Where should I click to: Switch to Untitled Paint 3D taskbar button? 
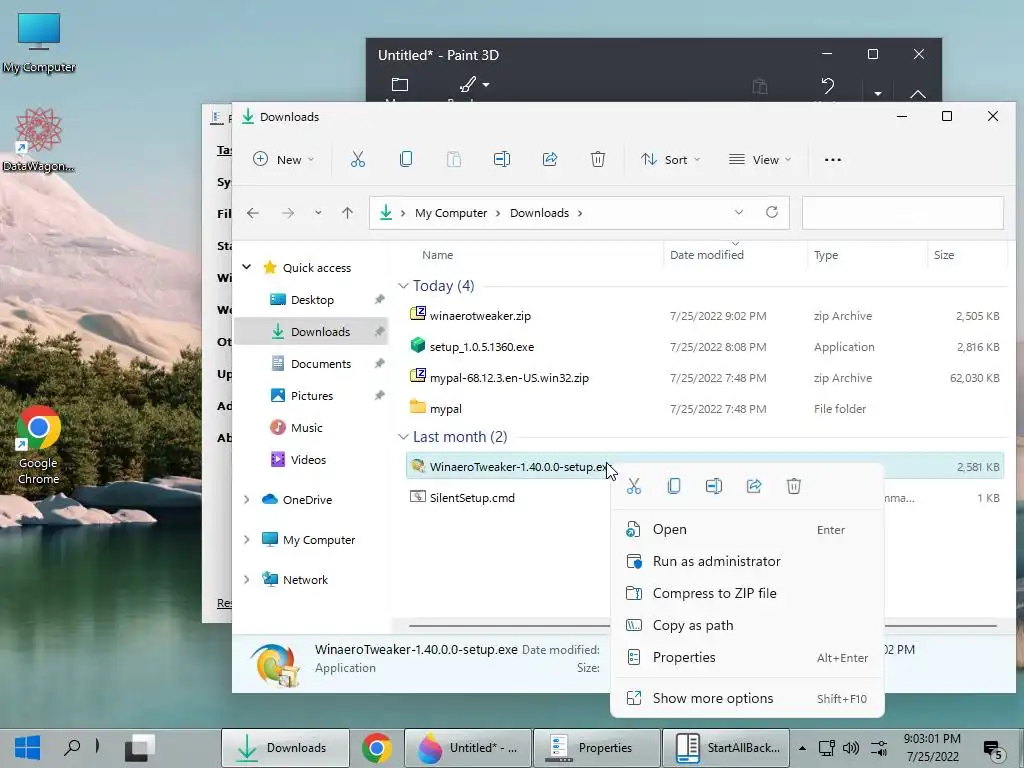click(466, 748)
